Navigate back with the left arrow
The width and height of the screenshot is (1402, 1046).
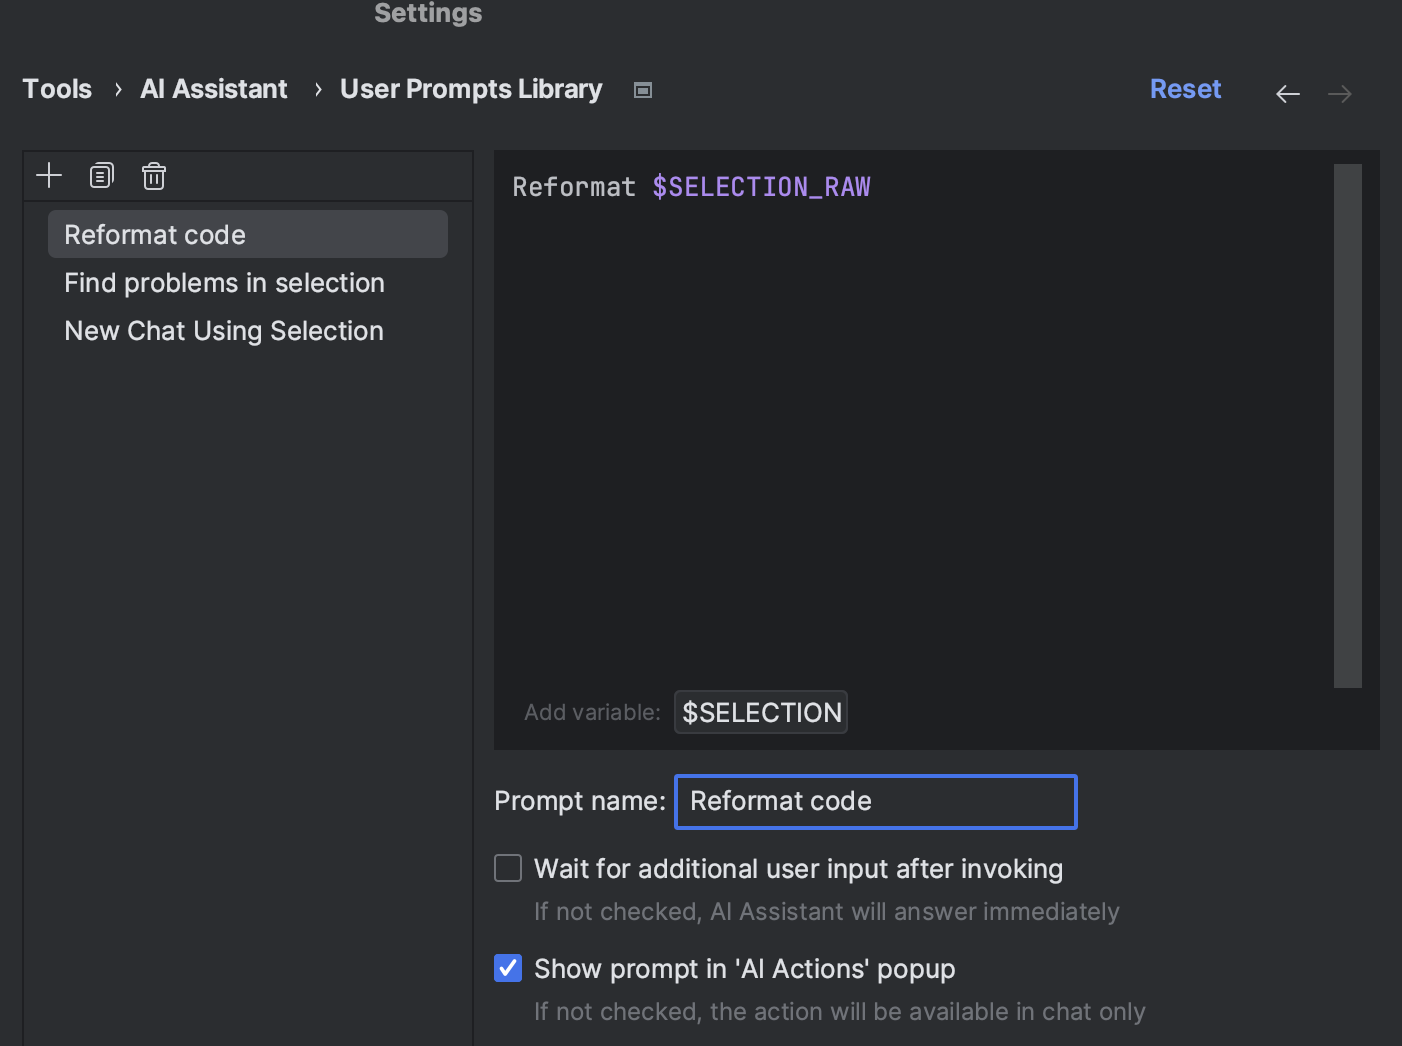(x=1287, y=94)
